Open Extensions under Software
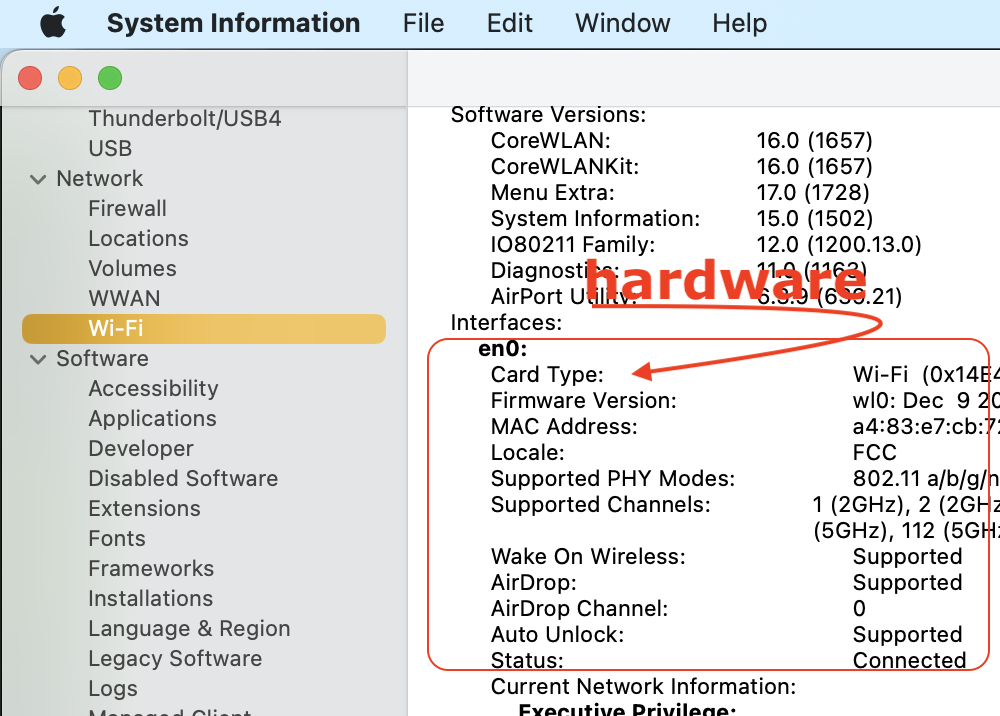This screenshot has width=1000, height=716. tap(145, 508)
